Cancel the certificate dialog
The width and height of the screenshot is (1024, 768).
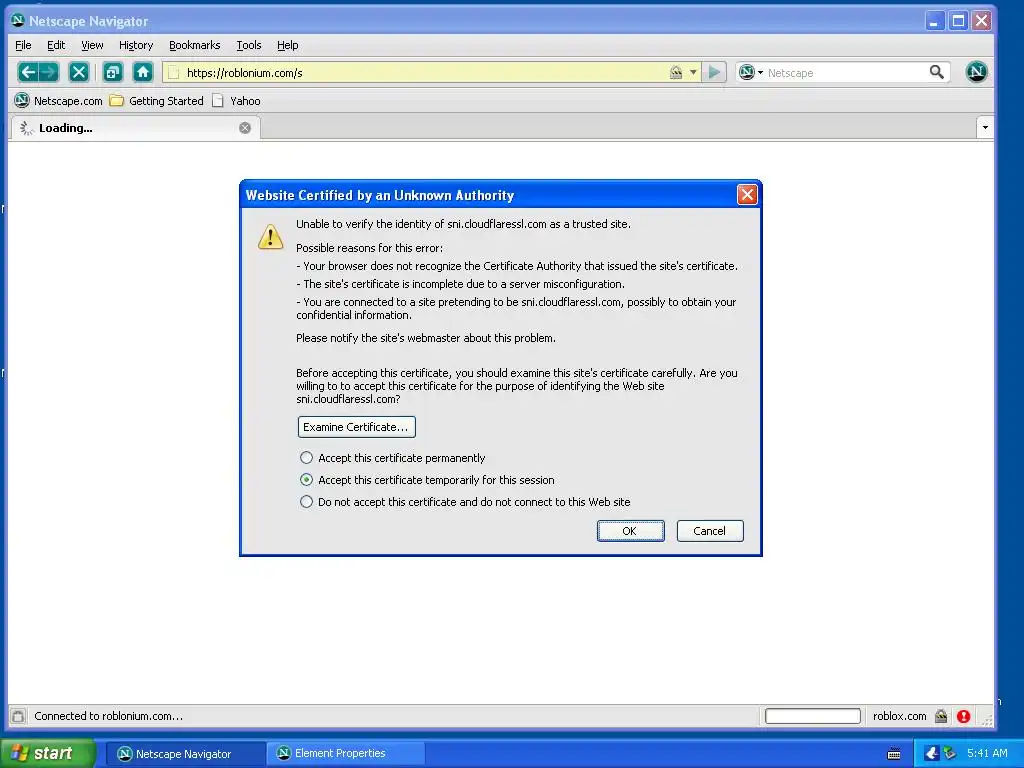click(x=710, y=531)
